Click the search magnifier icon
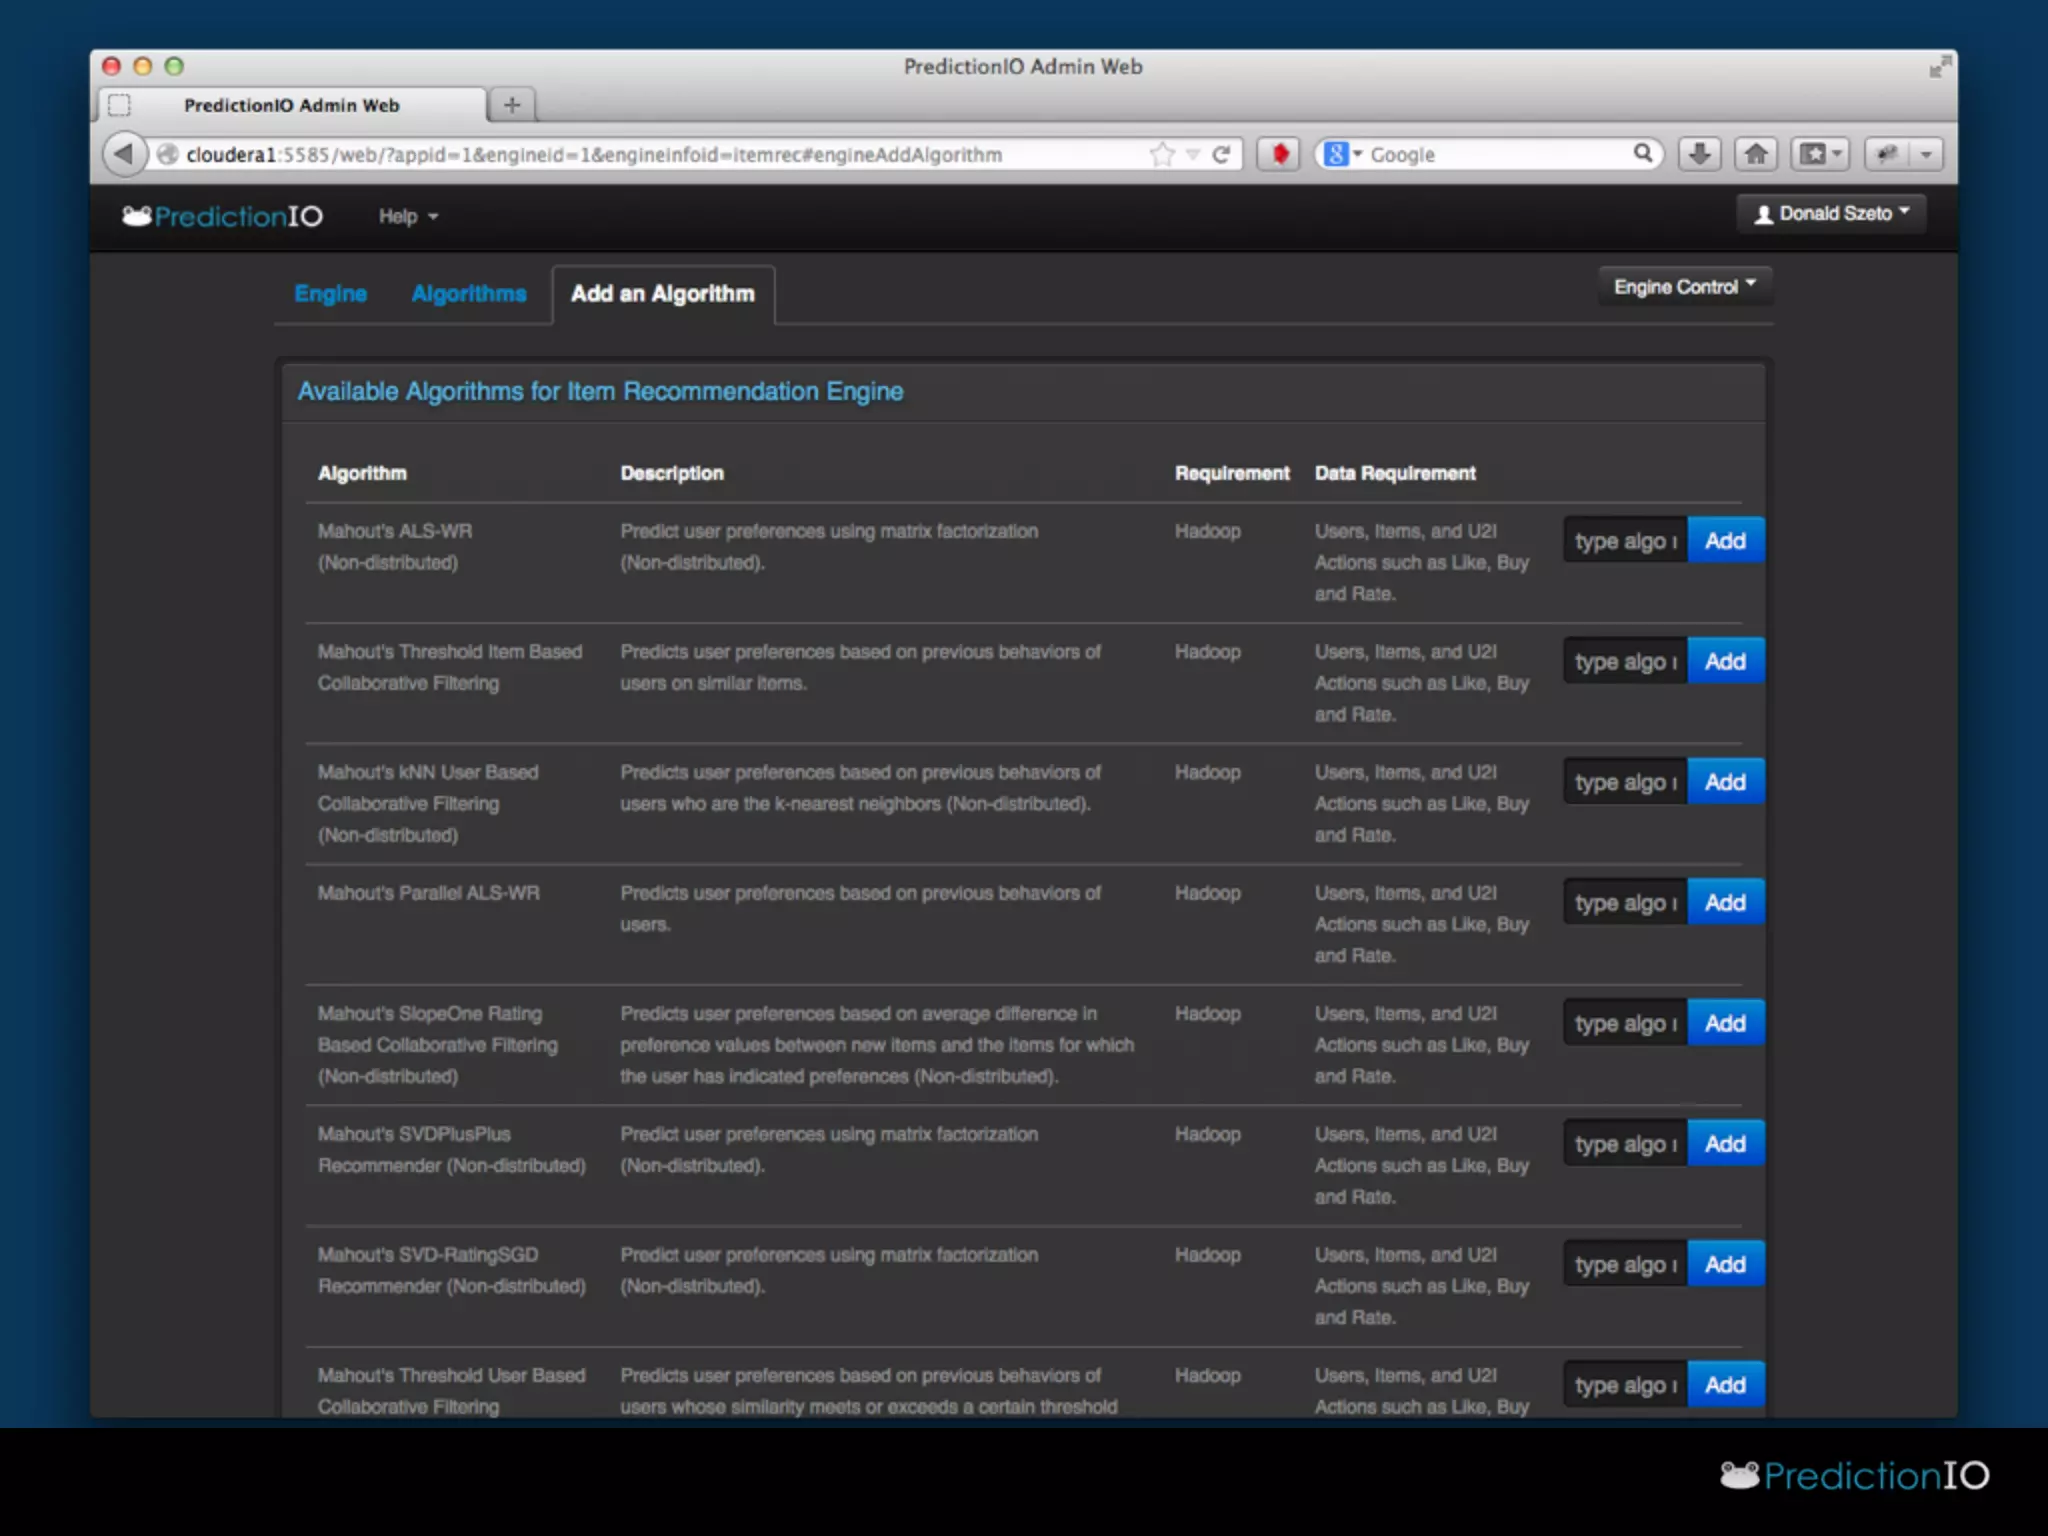This screenshot has height=1536, width=2048. pos(1642,153)
